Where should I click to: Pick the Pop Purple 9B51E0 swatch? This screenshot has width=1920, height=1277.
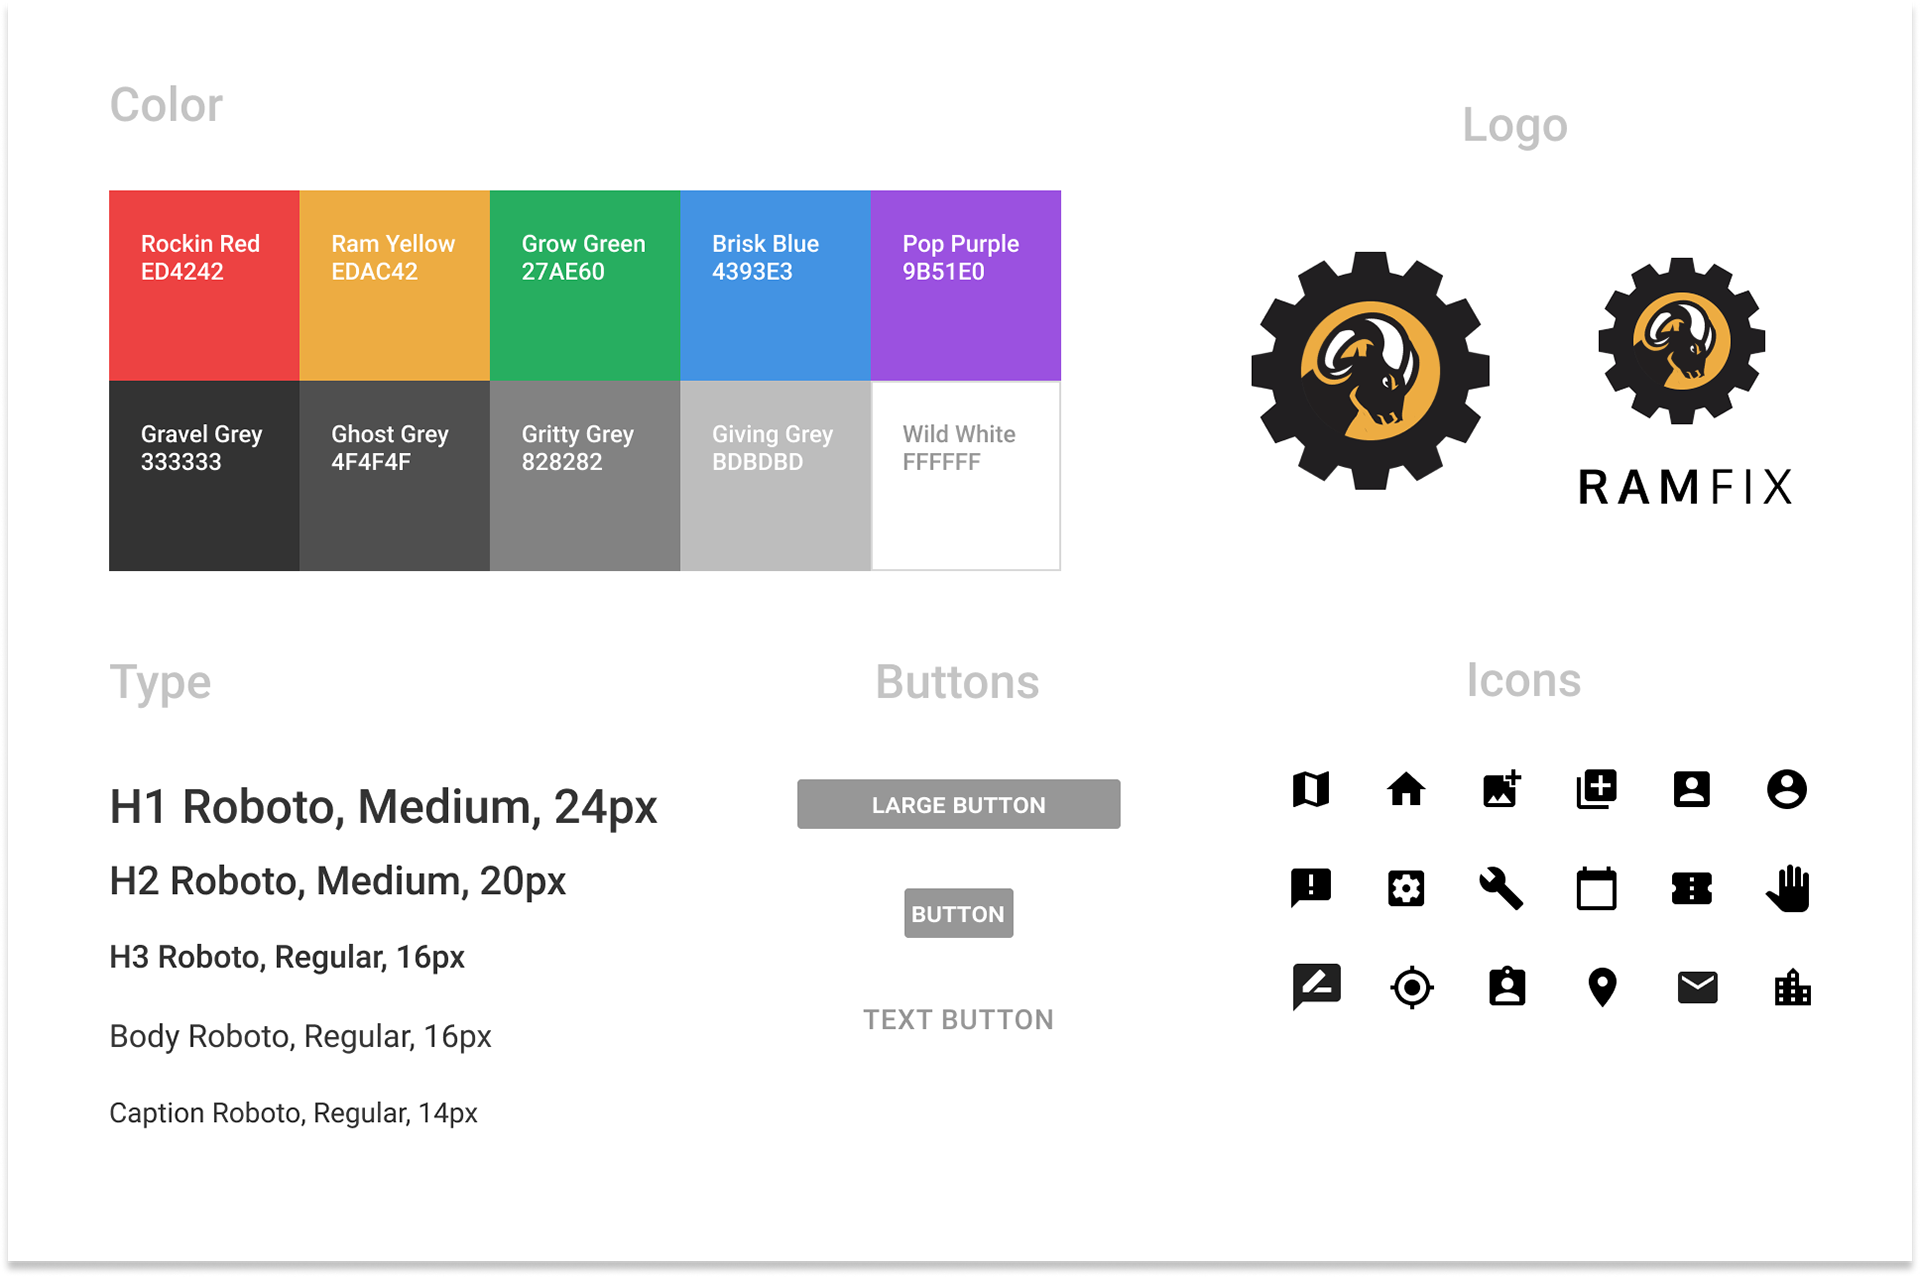click(x=966, y=285)
